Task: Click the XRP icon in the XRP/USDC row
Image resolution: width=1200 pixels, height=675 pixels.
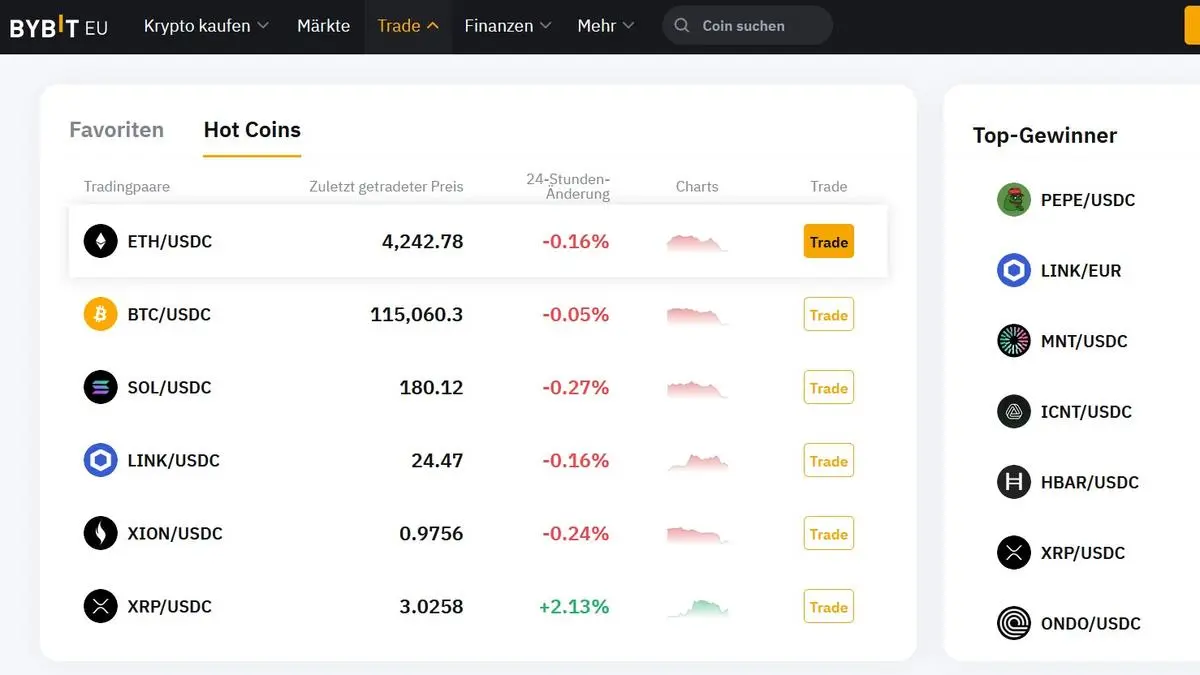Action: click(x=100, y=606)
